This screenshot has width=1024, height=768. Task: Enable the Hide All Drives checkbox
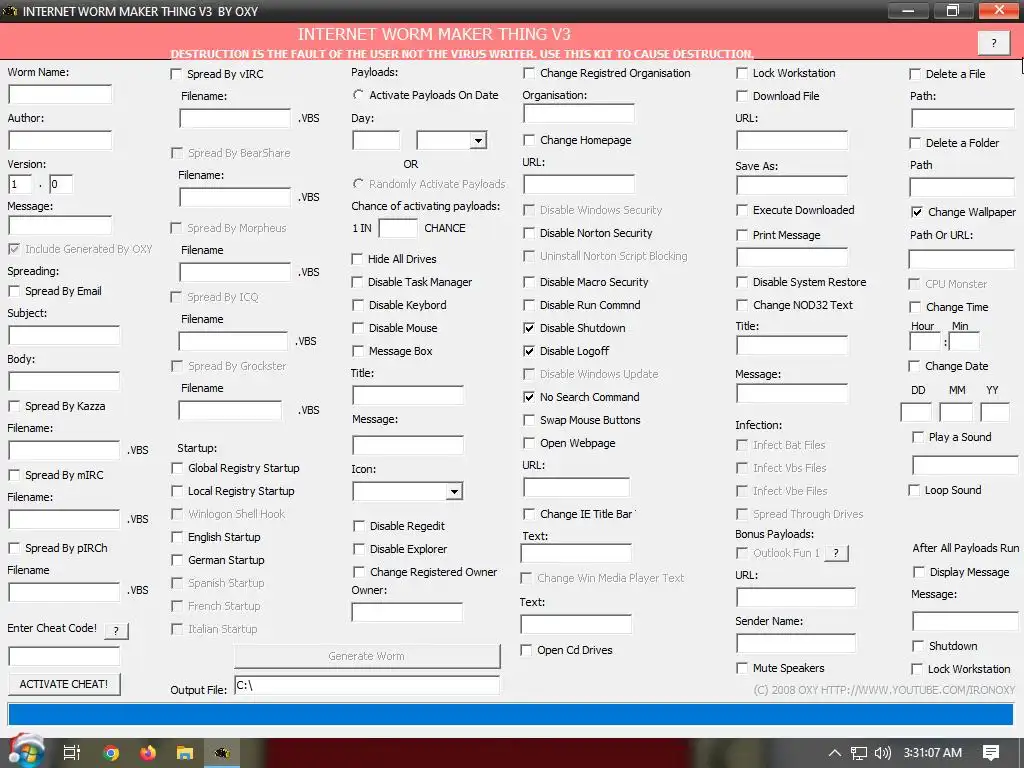pos(357,259)
